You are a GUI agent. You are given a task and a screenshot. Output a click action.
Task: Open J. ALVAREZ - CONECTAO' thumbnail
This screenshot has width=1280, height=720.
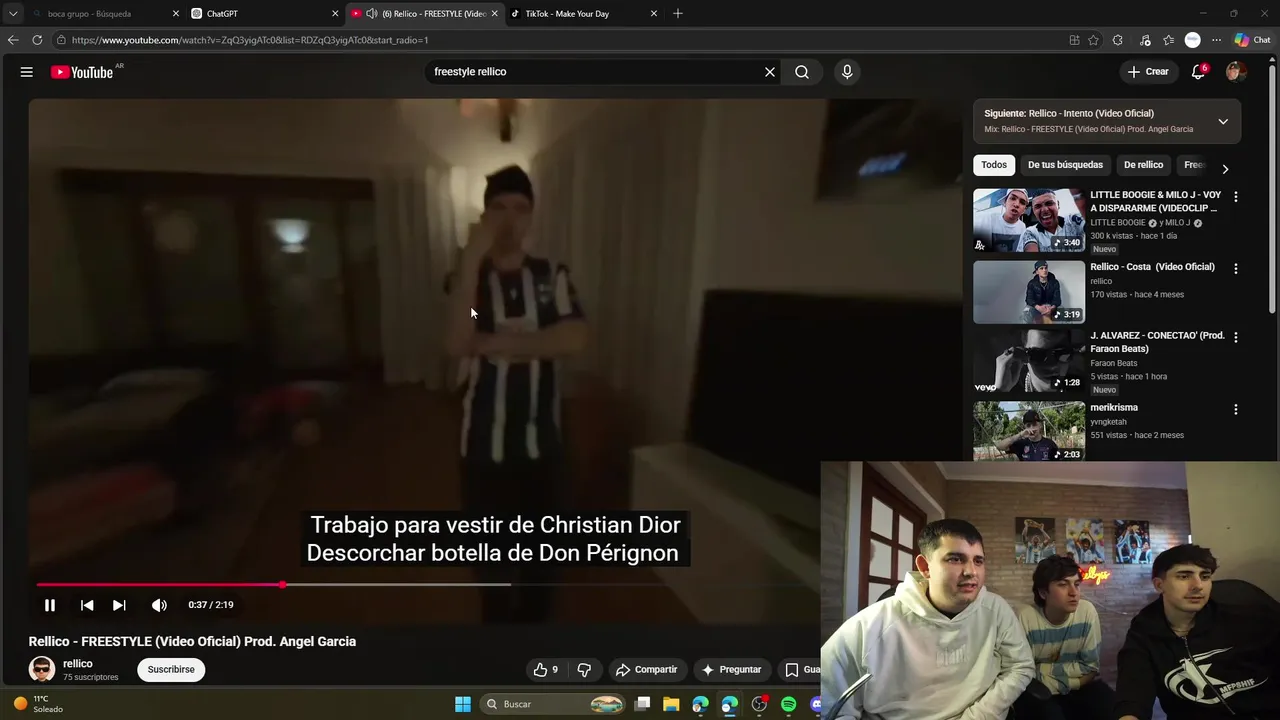pyautogui.click(x=1029, y=361)
